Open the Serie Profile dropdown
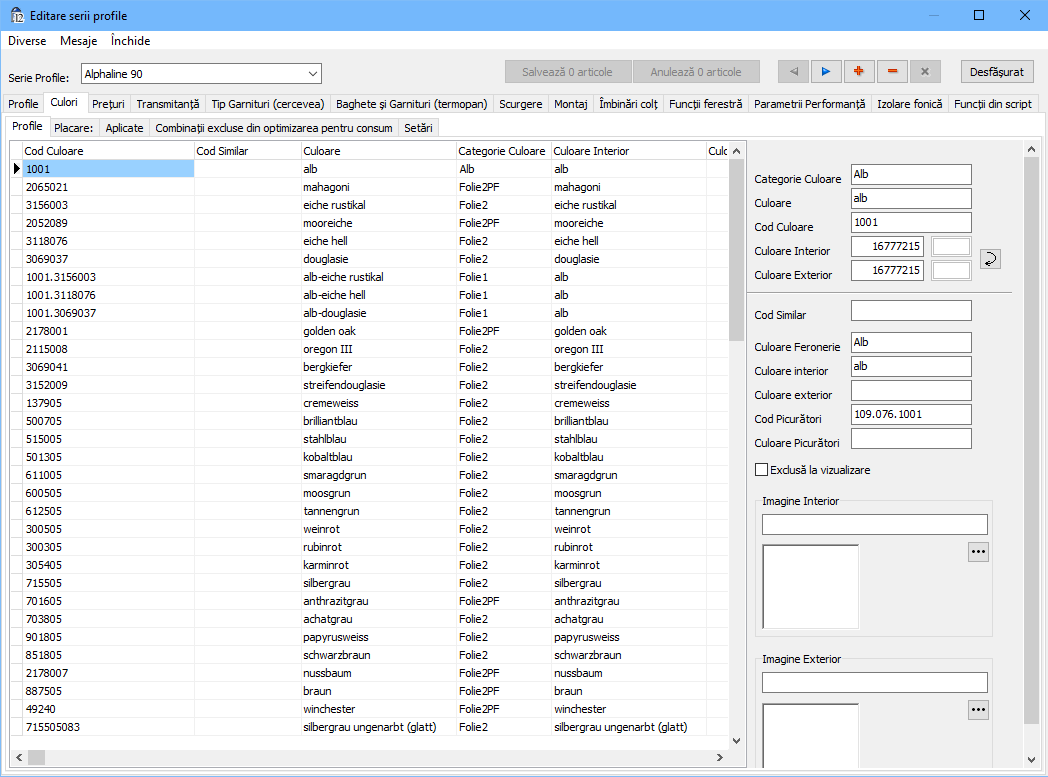This screenshot has height=777, width=1048. coord(313,74)
